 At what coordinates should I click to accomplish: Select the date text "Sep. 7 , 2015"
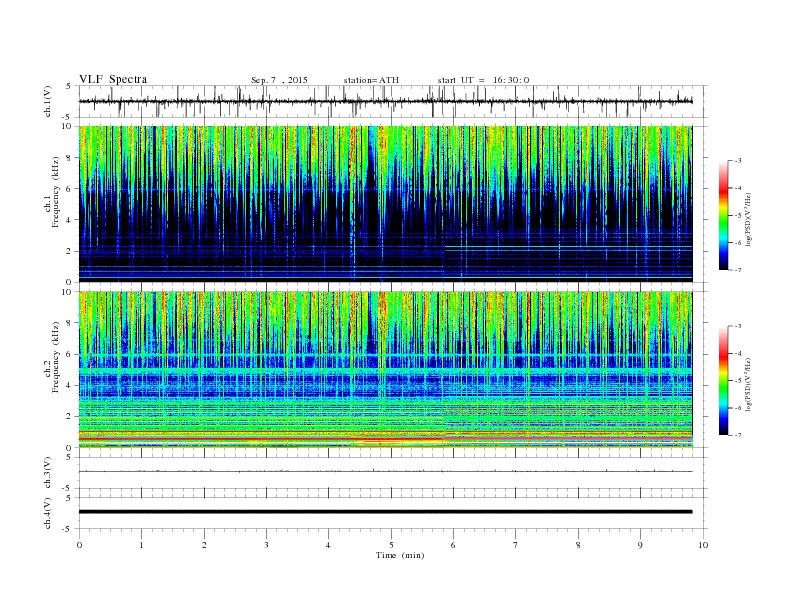279,80
